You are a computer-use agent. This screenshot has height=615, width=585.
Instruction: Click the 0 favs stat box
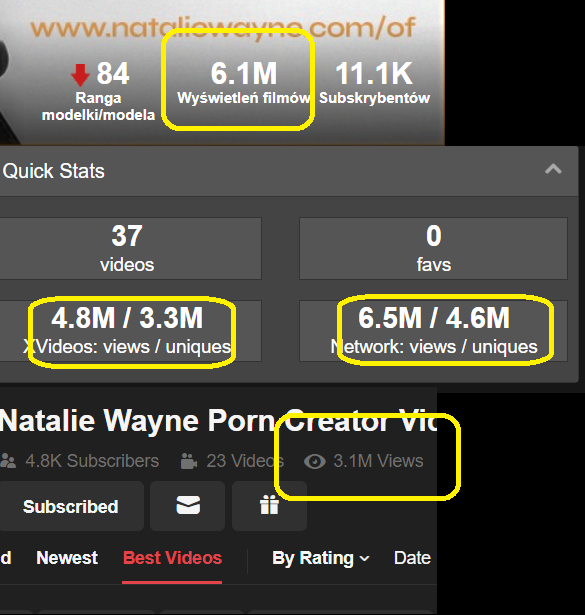(x=433, y=248)
